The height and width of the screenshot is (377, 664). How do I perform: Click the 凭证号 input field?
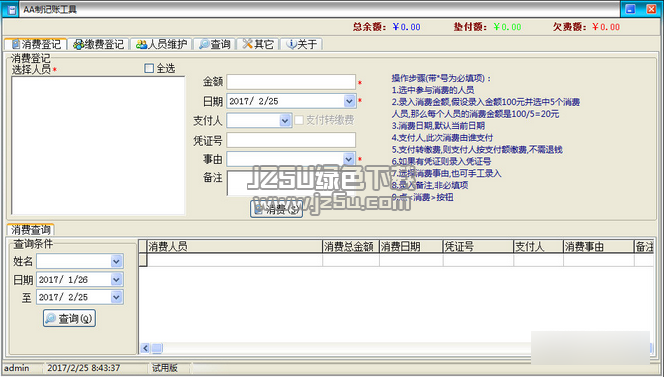[291, 140]
